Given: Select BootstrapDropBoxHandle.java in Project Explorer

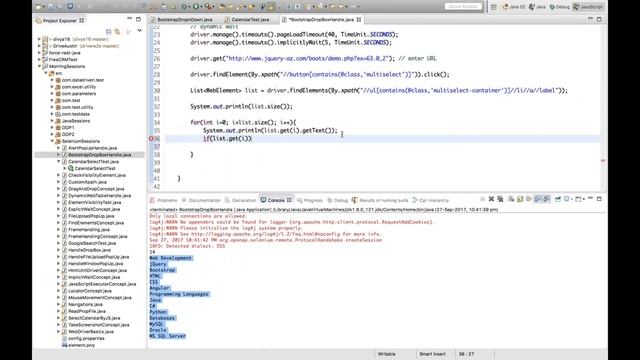Looking at the screenshot, I should [99, 155].
